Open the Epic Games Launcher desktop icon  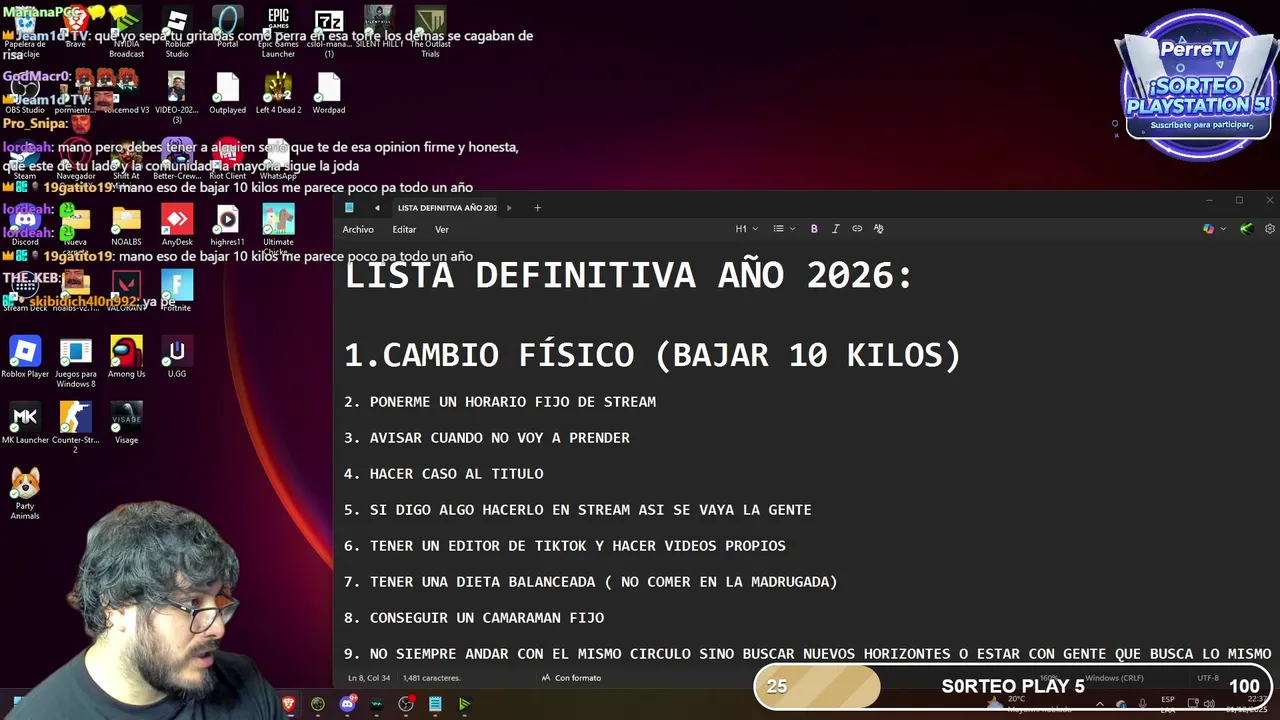[278, 30]
